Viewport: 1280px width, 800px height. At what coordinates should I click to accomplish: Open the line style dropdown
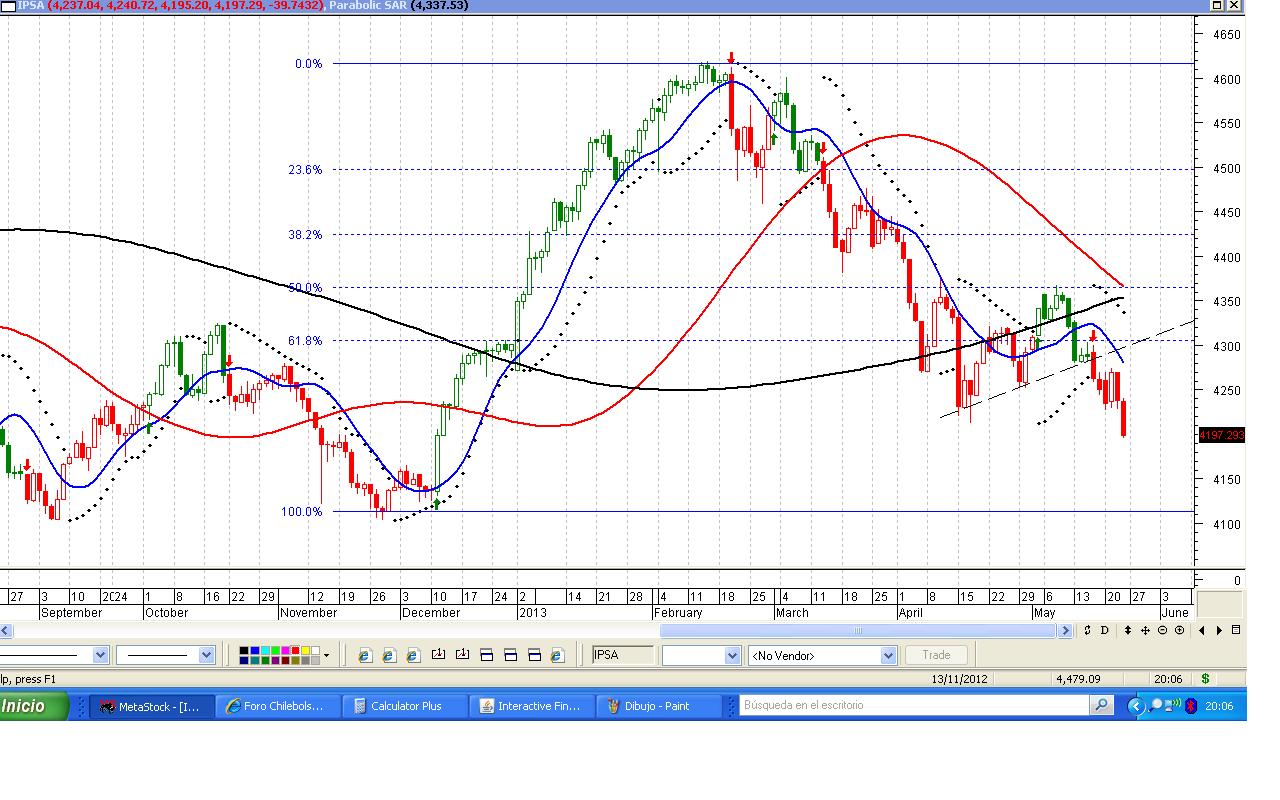coord(100,655)
